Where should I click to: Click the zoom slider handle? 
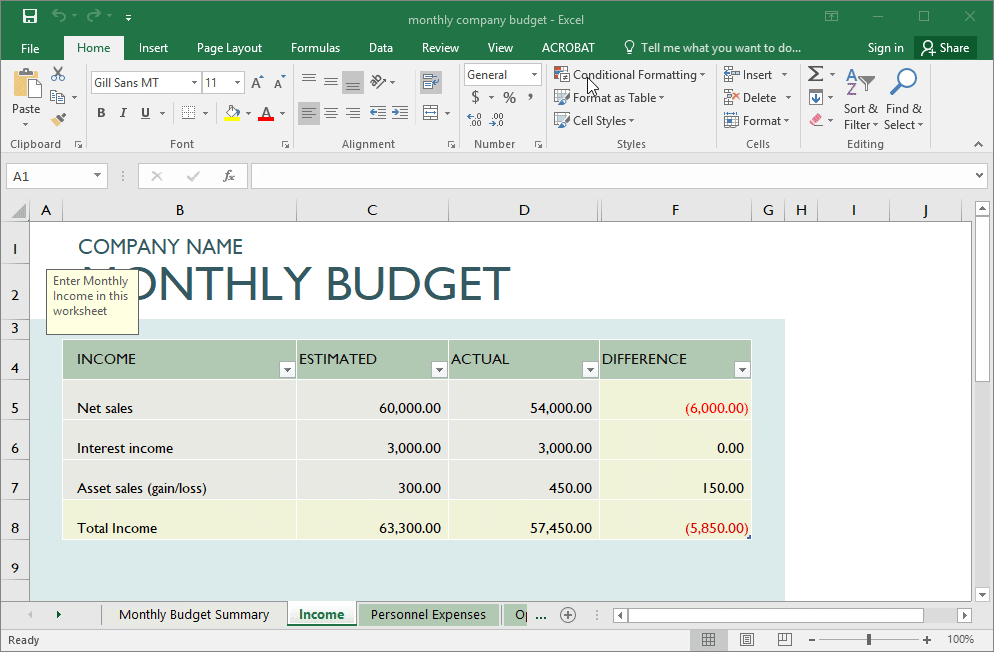[x=869, y=639]
